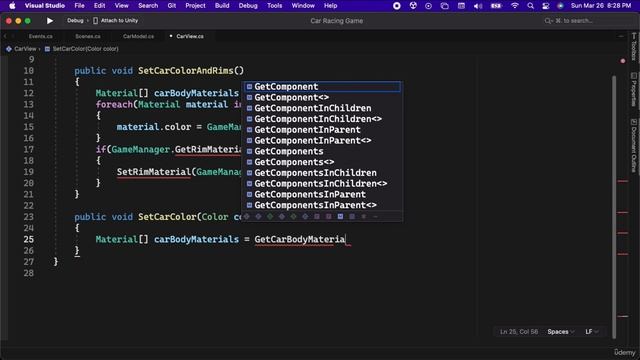Open the Search menu
This screenshot has width=640, height=360.
[148, 6]
